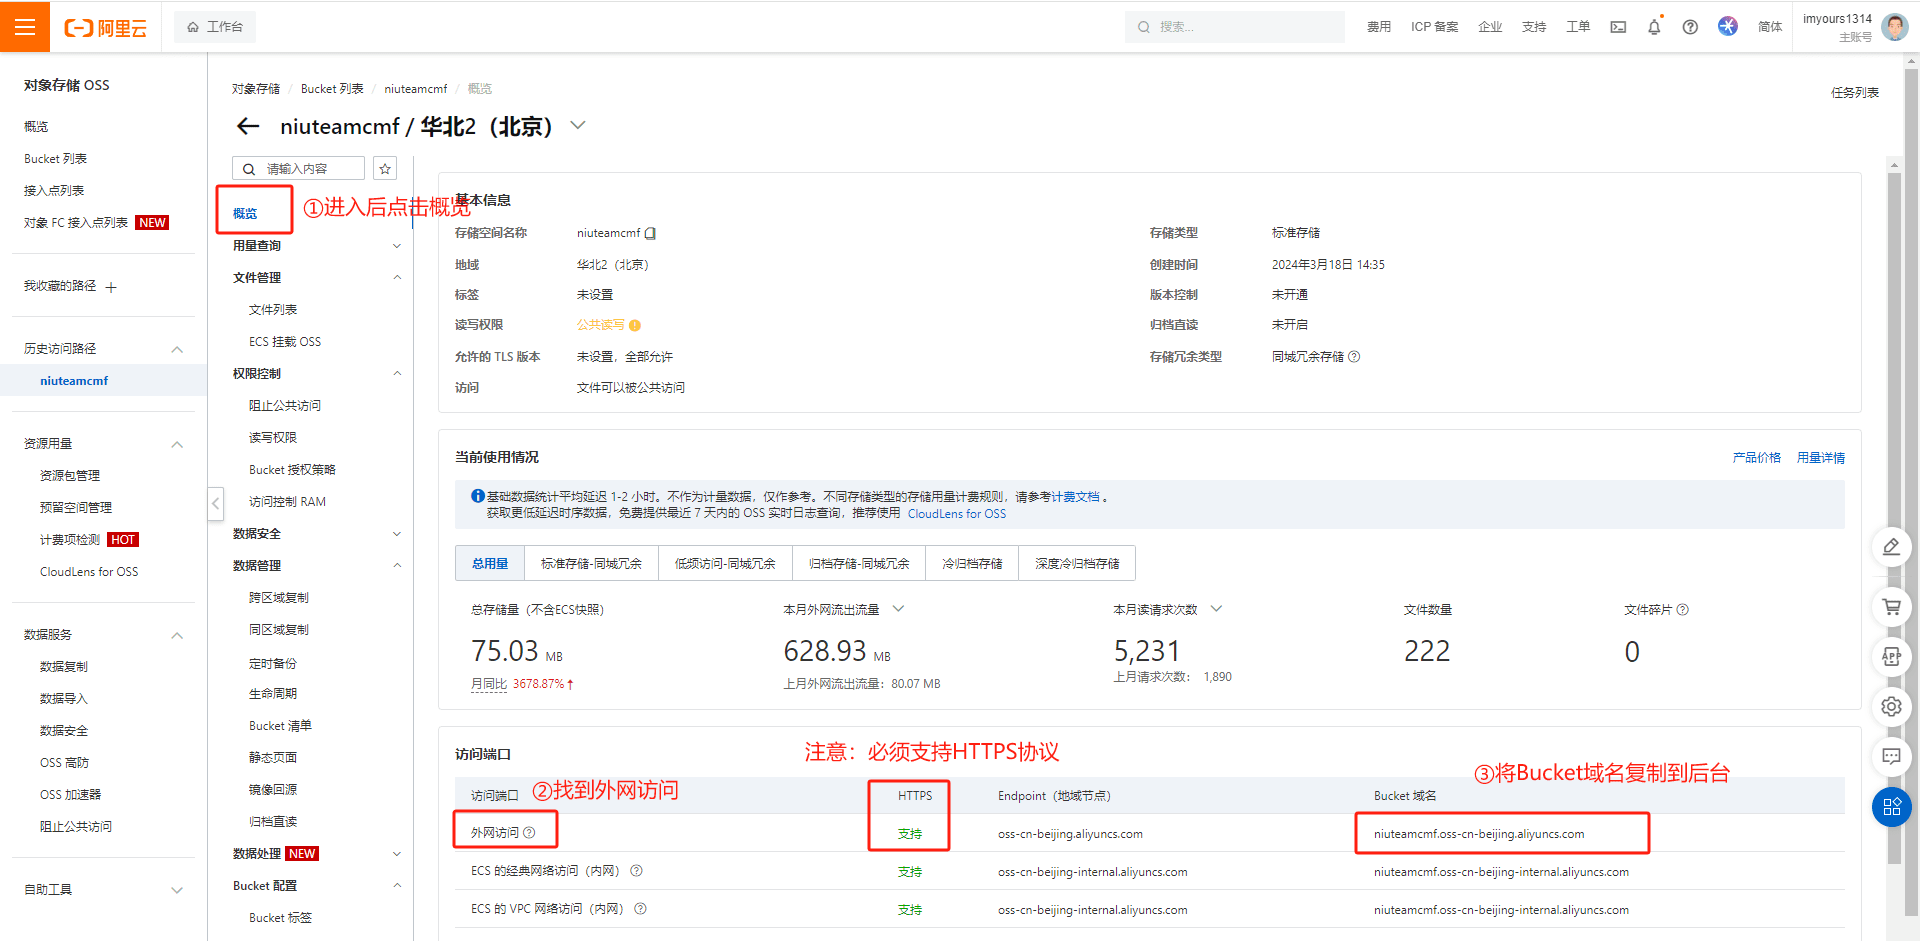Viewport: 1920px width, 941px height.
Task: Open the shopping cart floating icon
Action: (1891, 606)
